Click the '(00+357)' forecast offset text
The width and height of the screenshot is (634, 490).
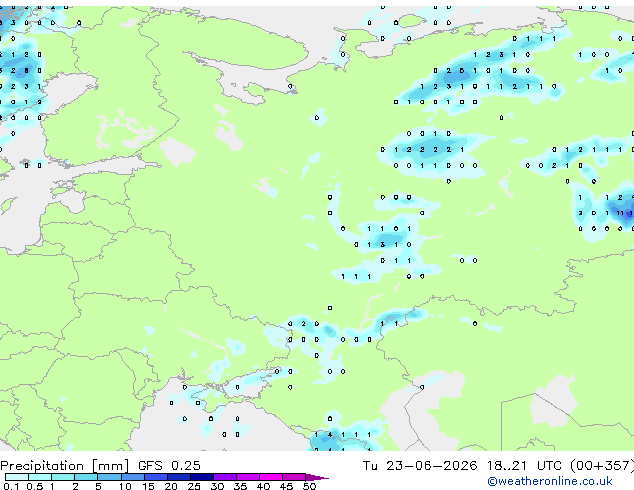click(x=602, y=466)
